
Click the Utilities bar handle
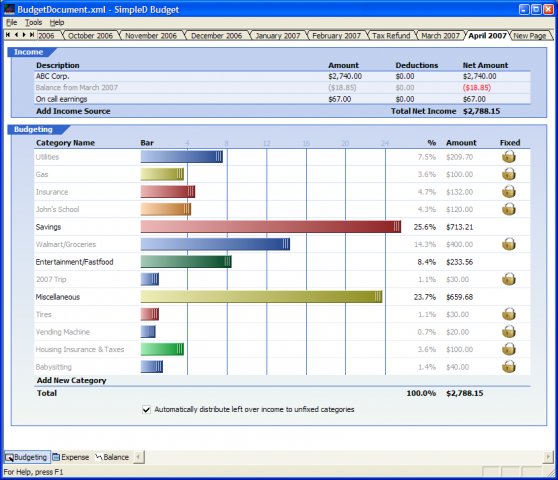(219, 157)
